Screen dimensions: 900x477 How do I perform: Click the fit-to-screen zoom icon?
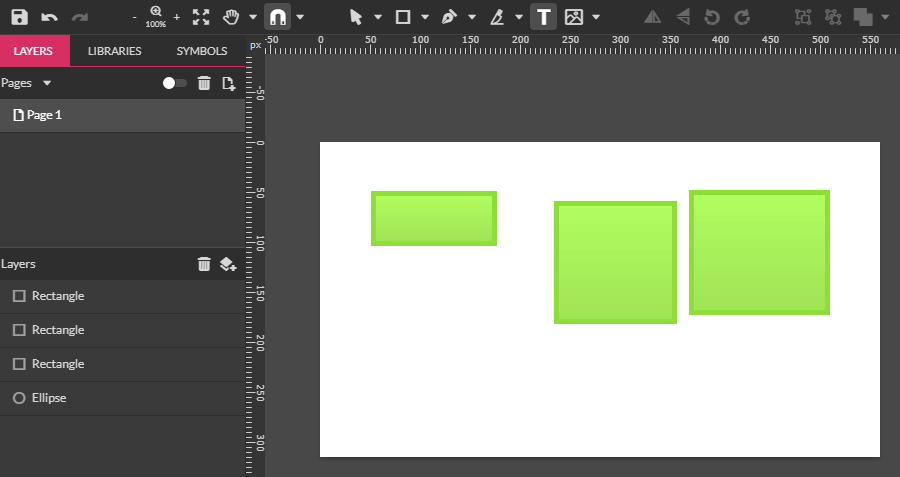pyautogui.click(x=201, y=17)
